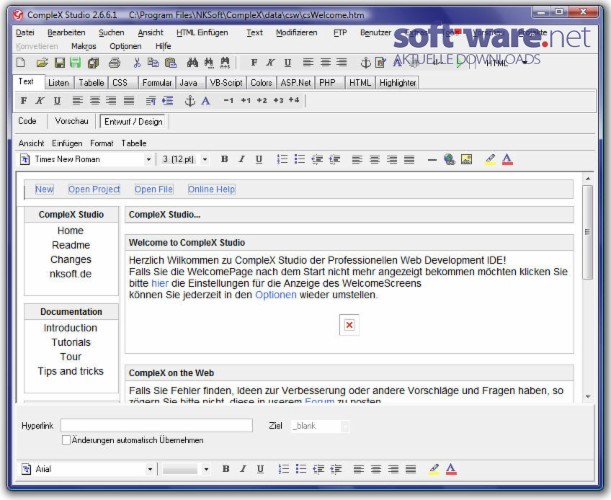This screenshot has width=611, height=500.
Task: Click the document icon beside Times New Roman
Action: (25, 159)
